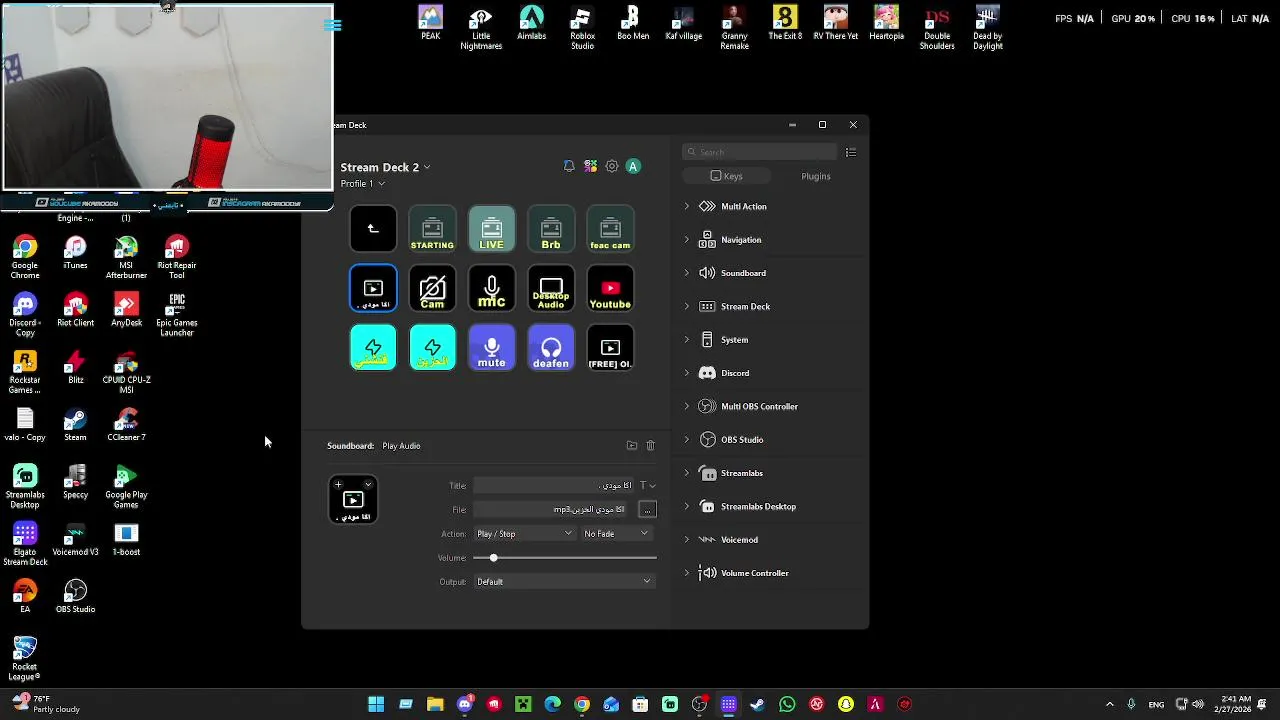Expand the Discord category

pyautogui.click(x=686, y=373)
